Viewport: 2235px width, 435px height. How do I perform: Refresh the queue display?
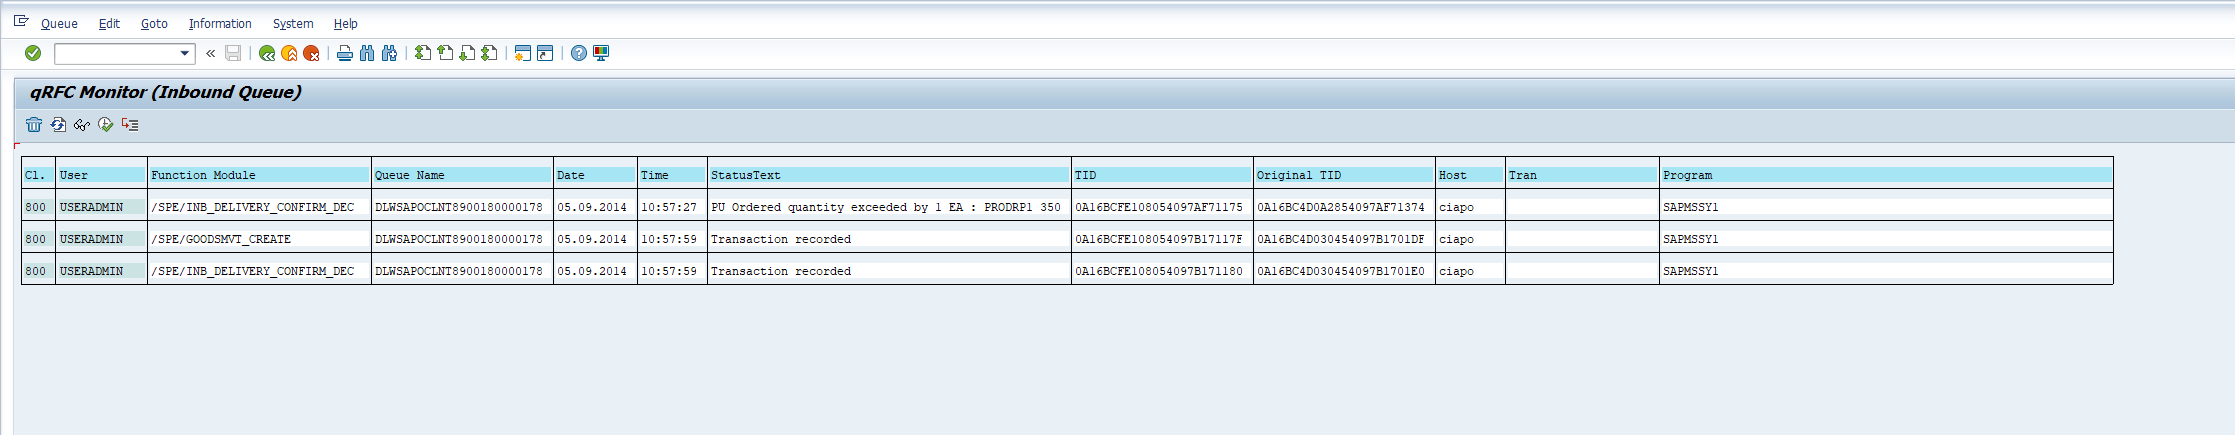(x=58, y=125)
